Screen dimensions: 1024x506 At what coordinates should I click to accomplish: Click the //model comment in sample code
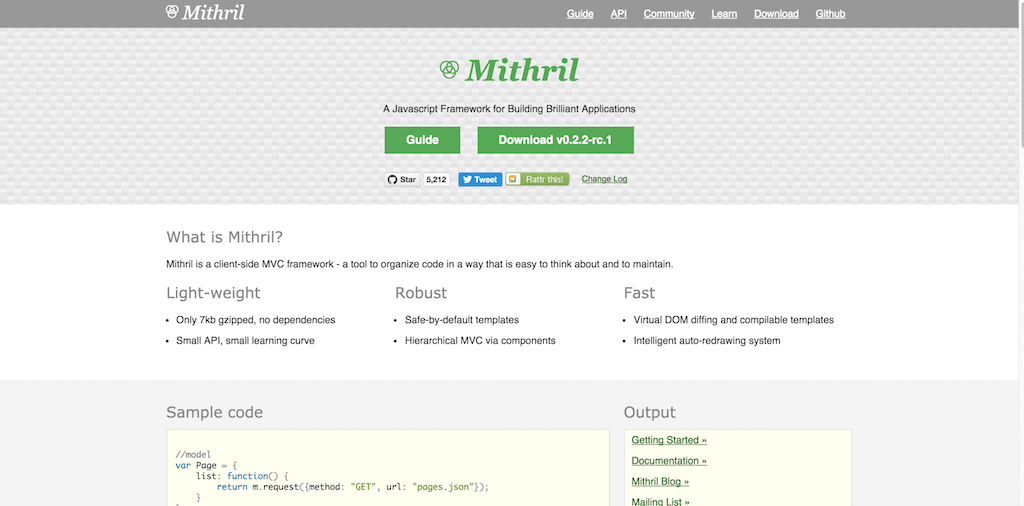tap(193, 454)
